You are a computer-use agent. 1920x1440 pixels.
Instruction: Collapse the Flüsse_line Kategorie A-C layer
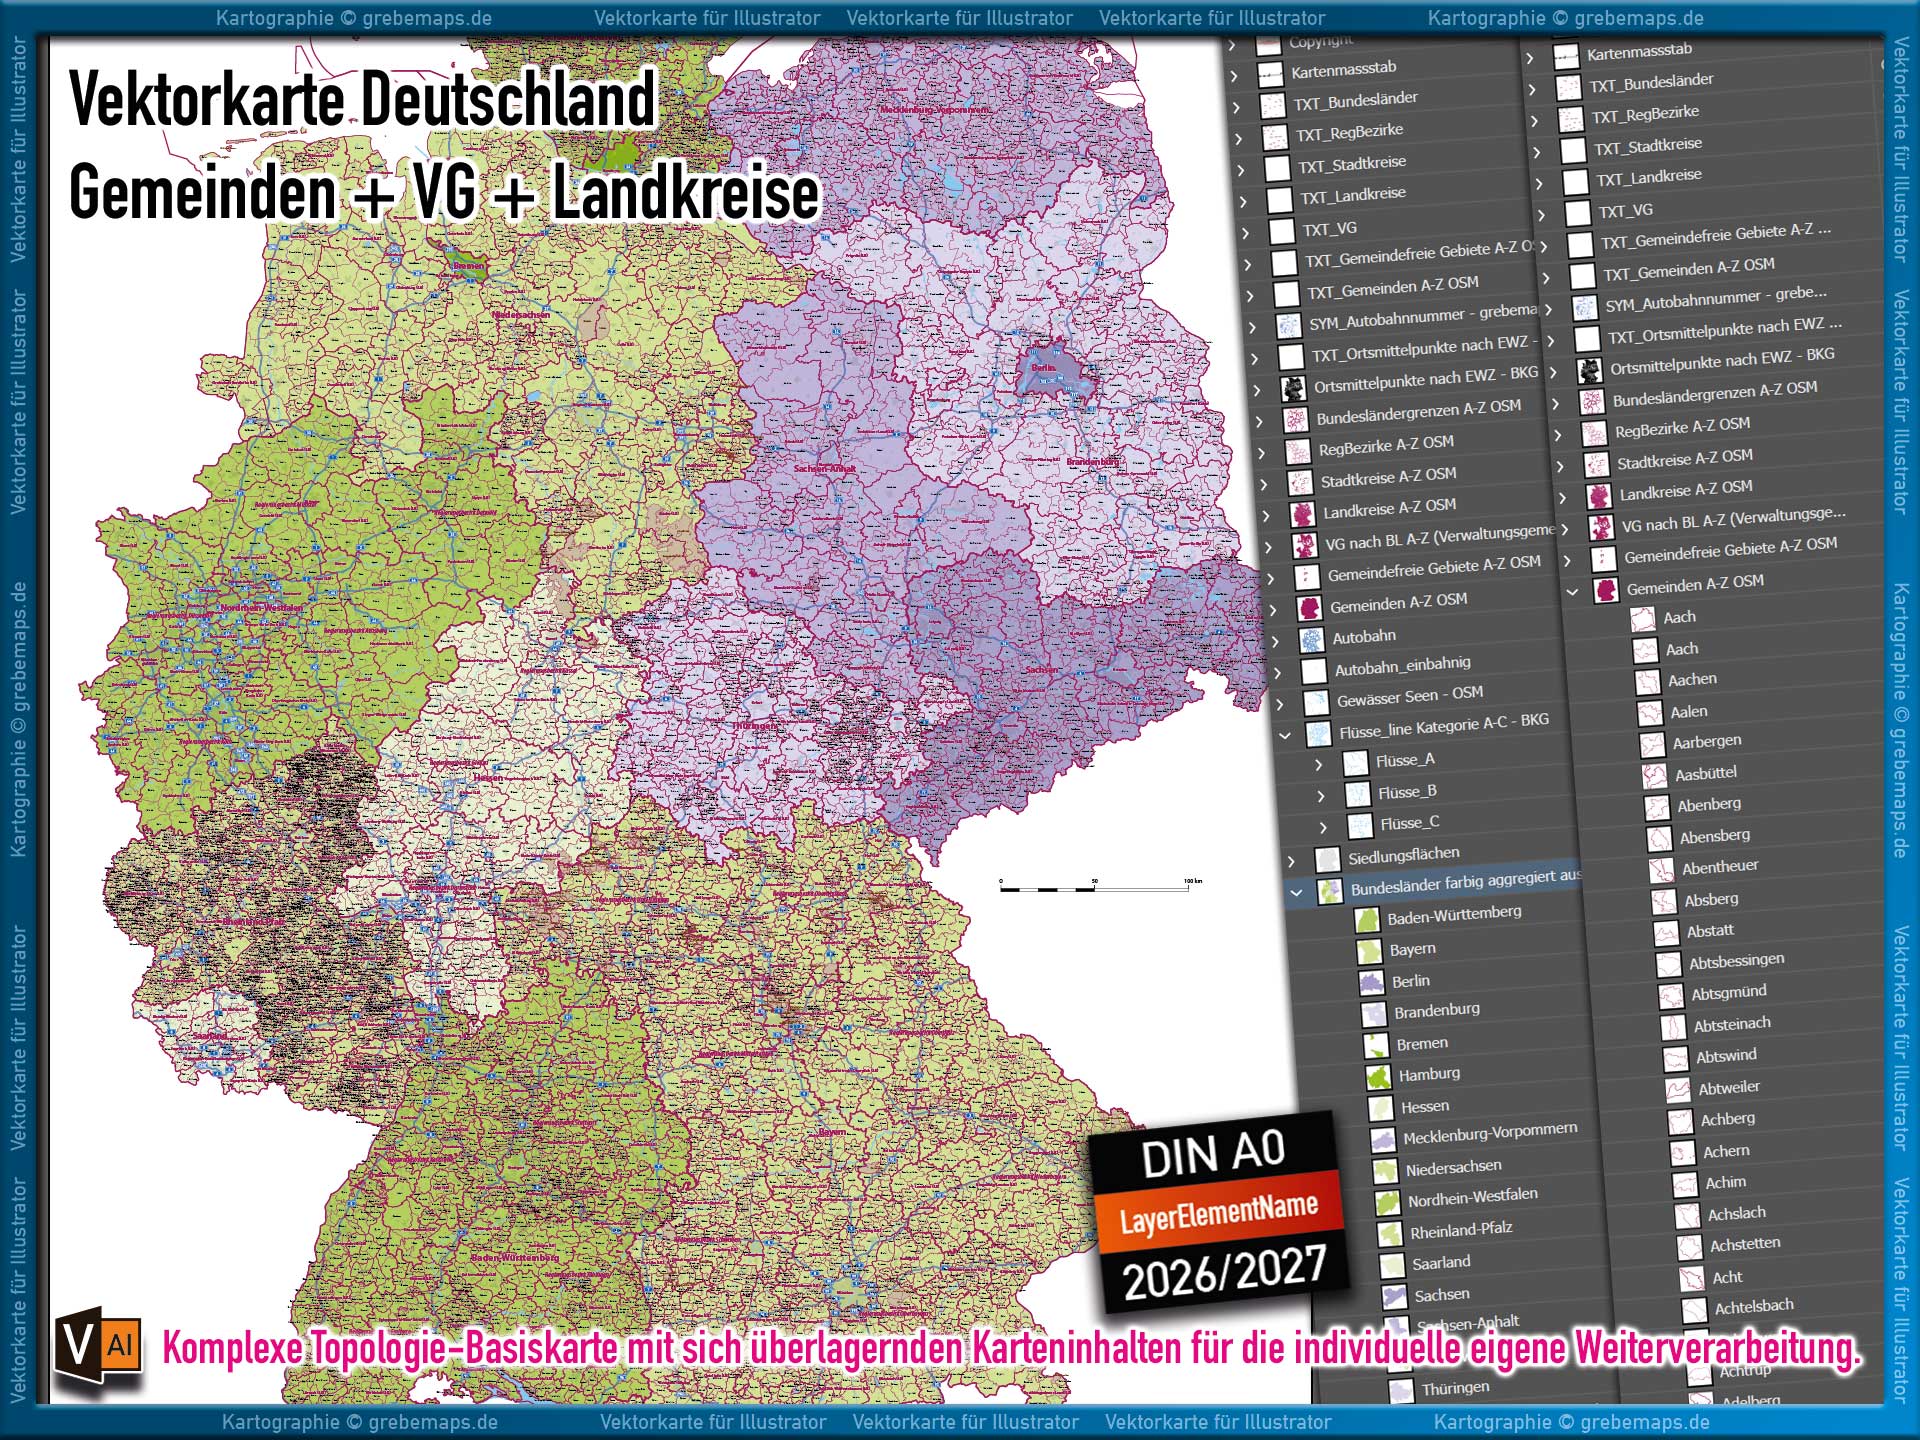[x=1285, y=736]
